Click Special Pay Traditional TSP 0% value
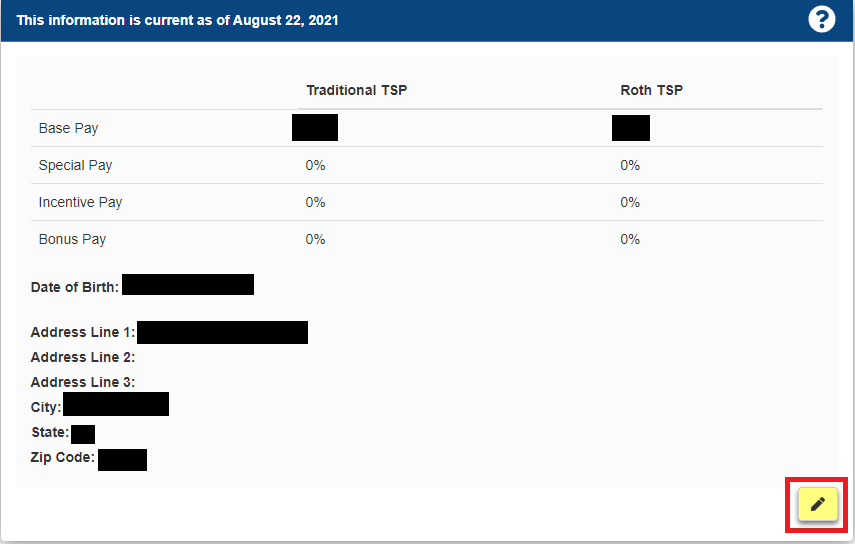The width and height of the screenshot is (855, 544). (x=315, y=165)
